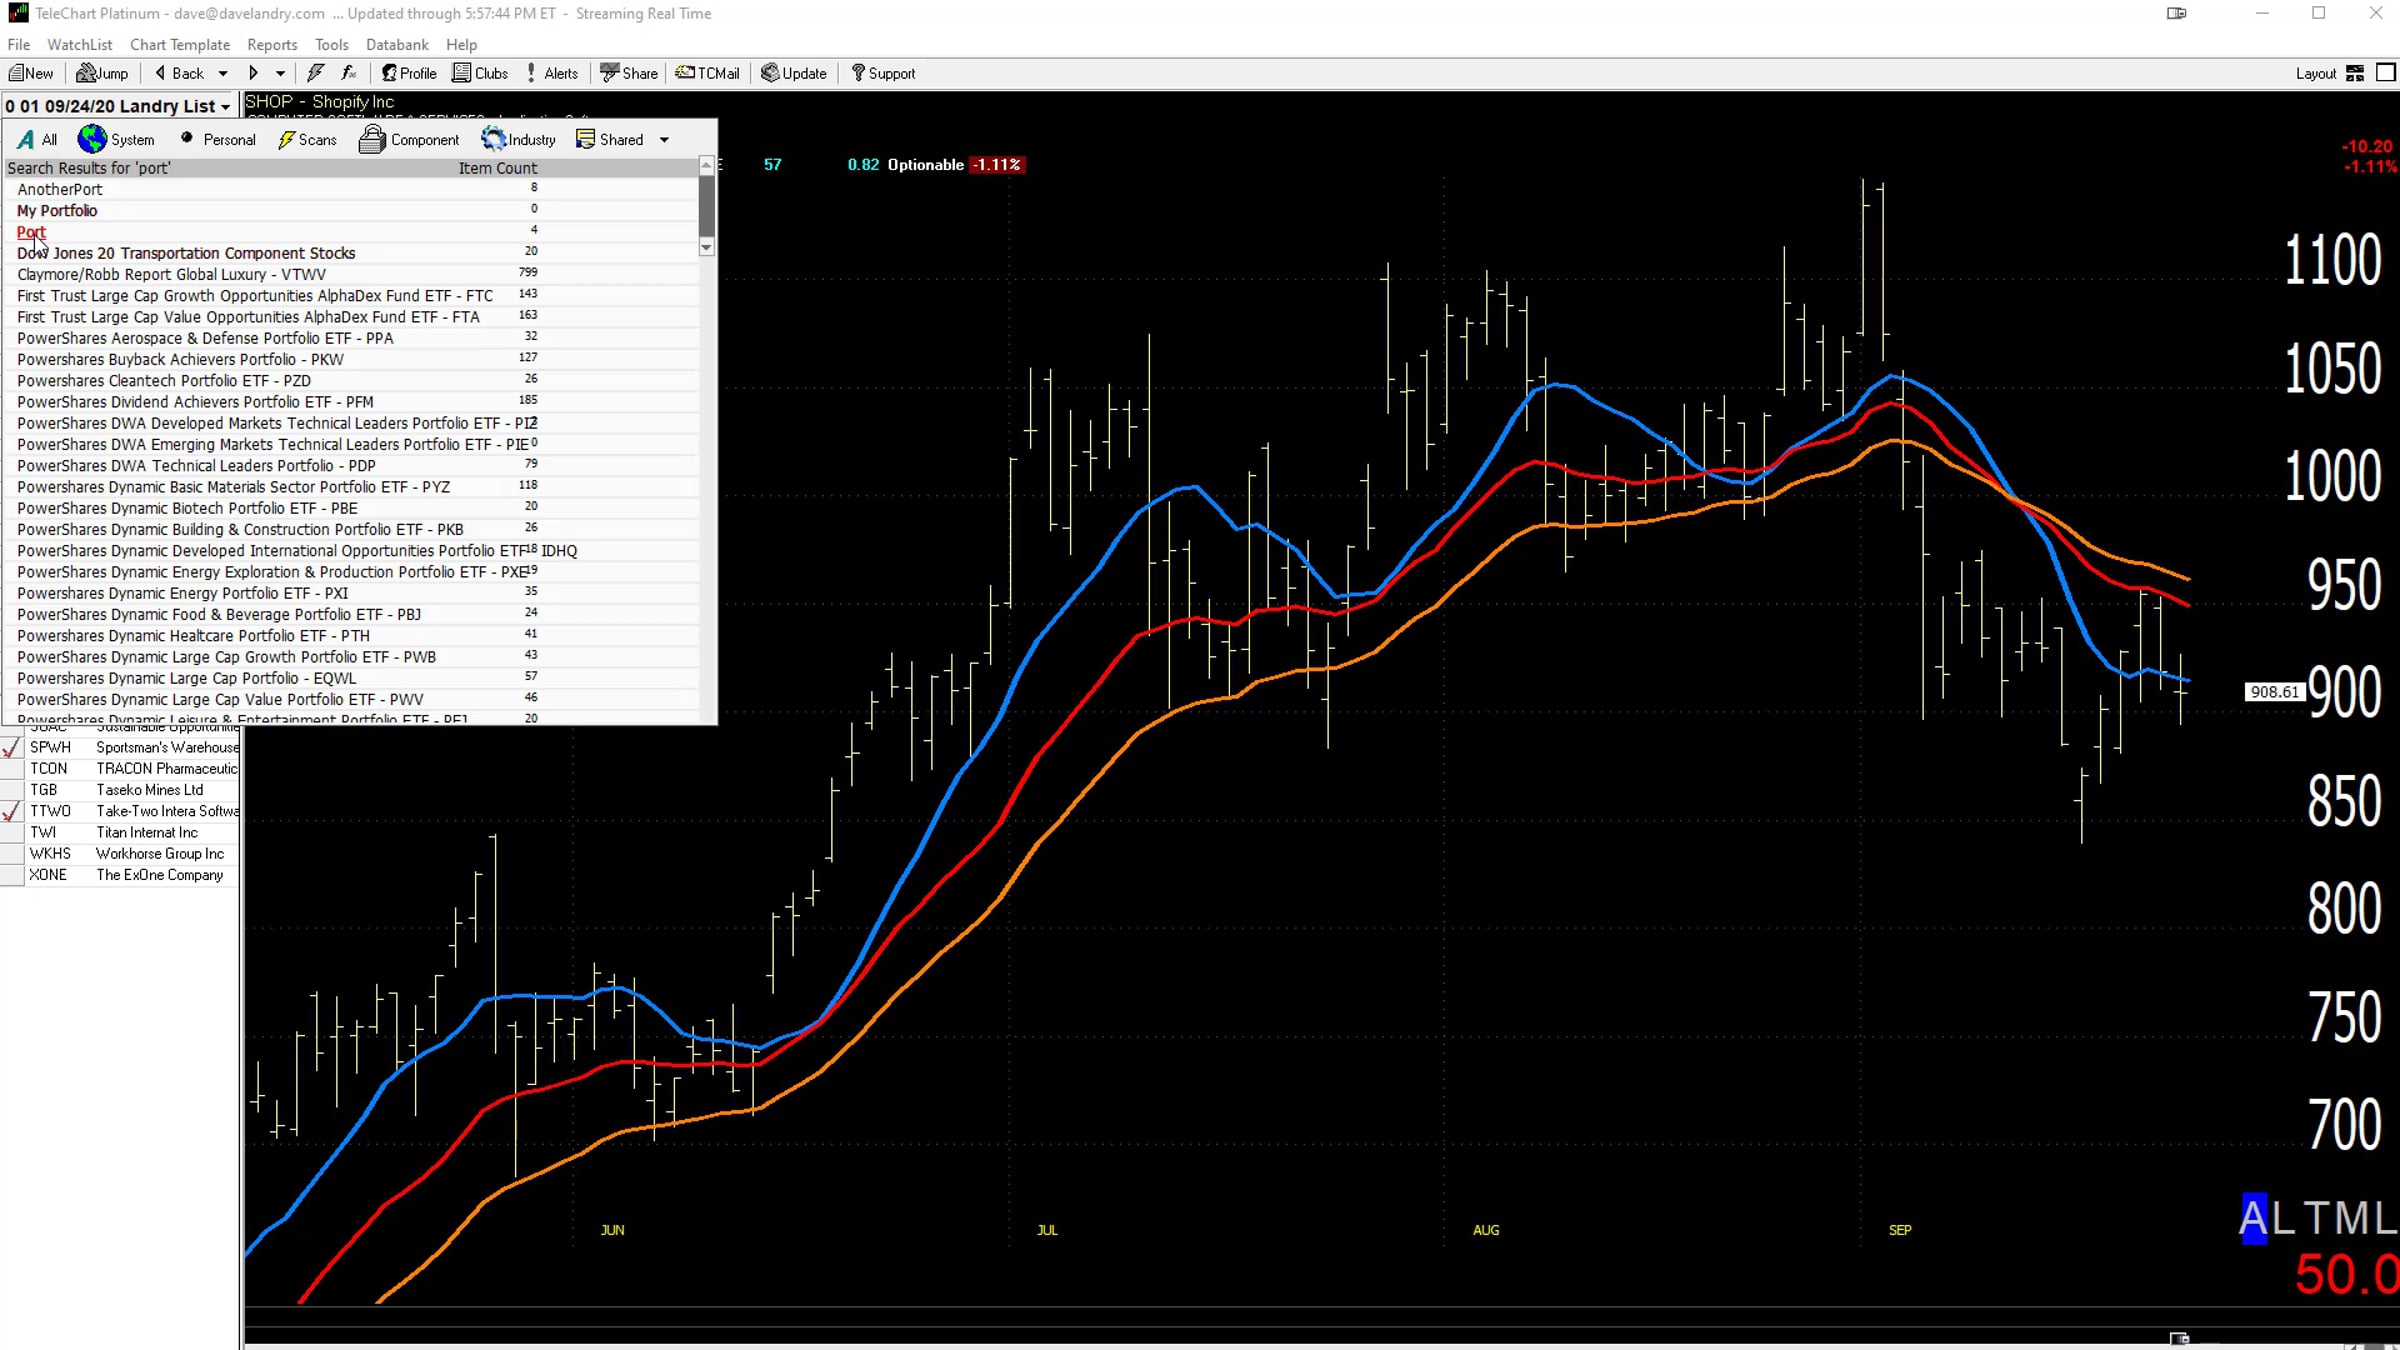Filter watchlists by Industry
The width and height of the screenshot is (2400, 1350).
pos(518,140)
